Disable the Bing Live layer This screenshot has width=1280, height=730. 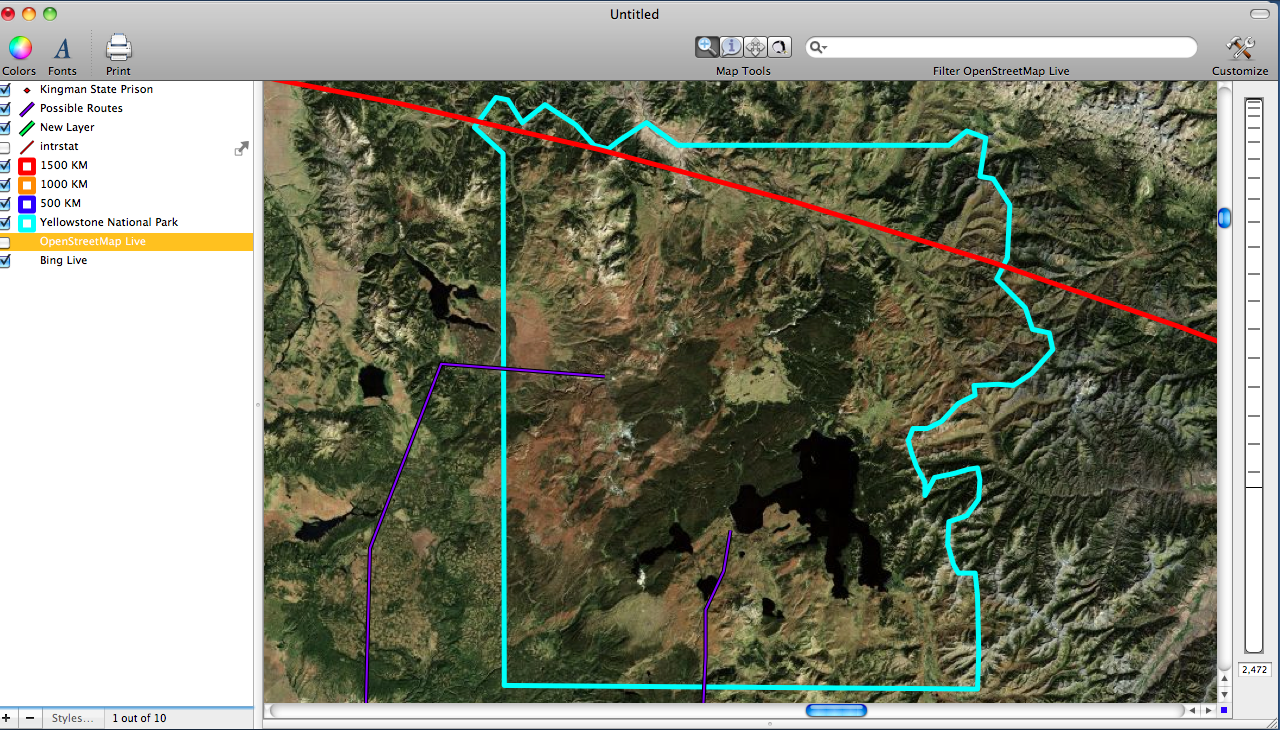click(x=6, y=260)
